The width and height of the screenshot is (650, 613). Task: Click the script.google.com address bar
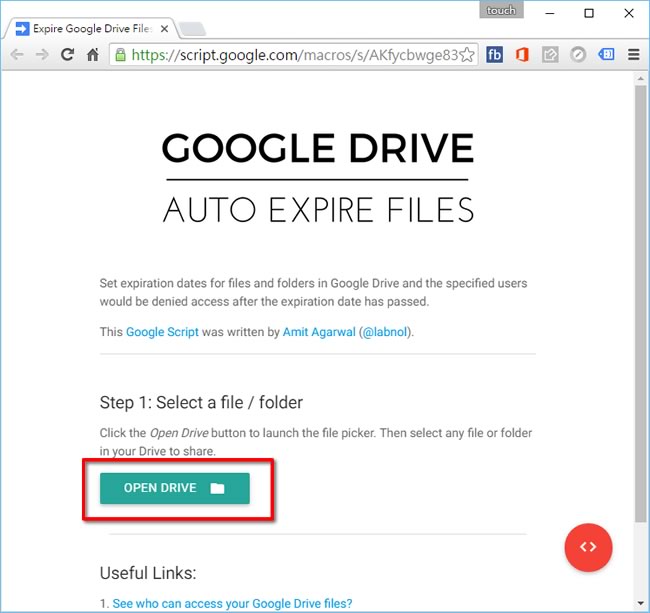tap(294, 55)
